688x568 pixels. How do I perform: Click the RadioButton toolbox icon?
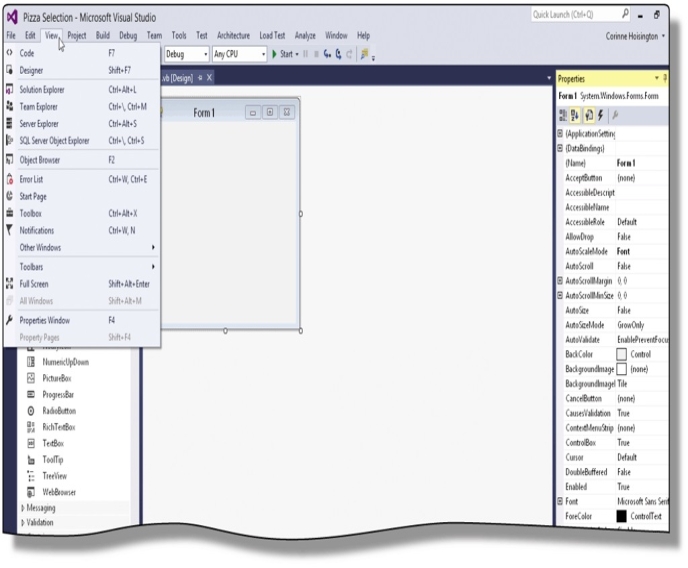(31, 411)
